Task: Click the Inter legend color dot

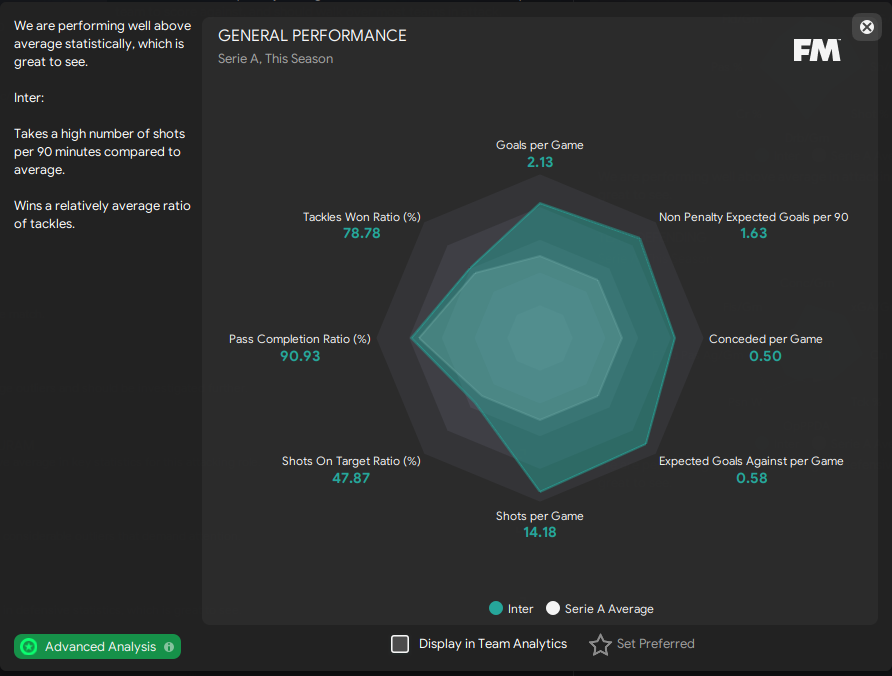Action: [496, 608]
